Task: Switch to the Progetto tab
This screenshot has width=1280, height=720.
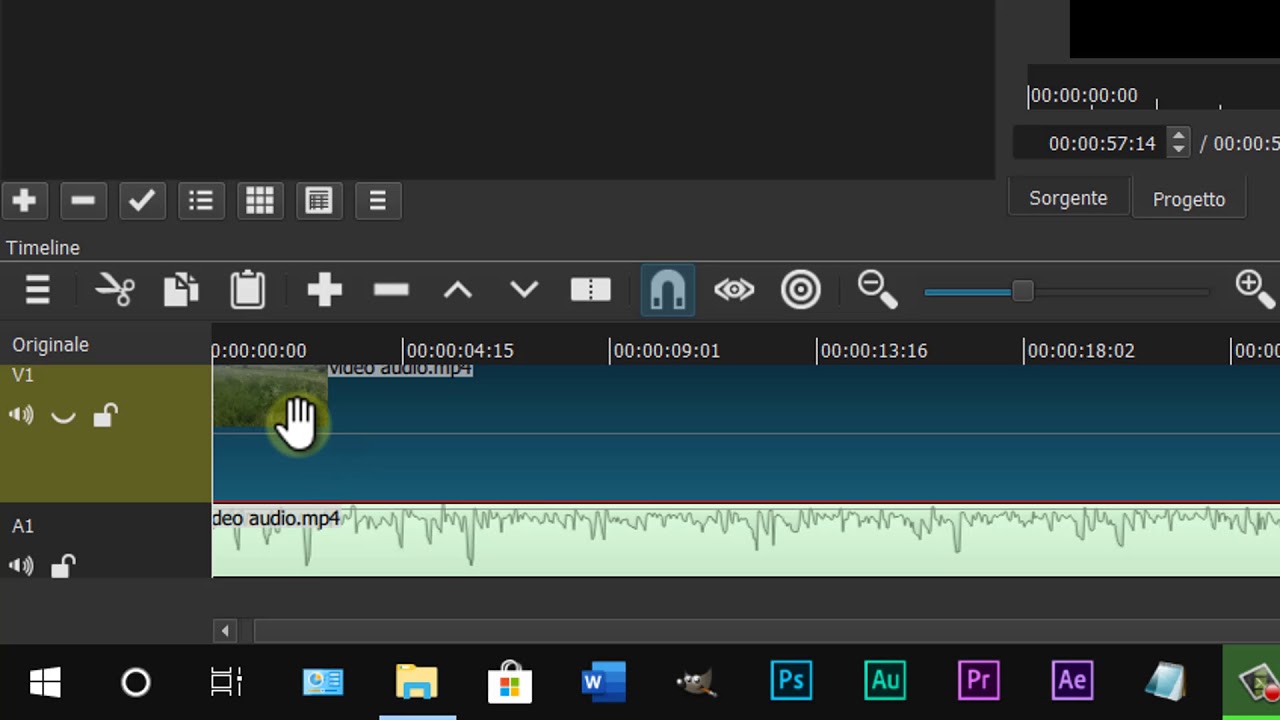Action: pyautogui.click(x=1189, y=199)
